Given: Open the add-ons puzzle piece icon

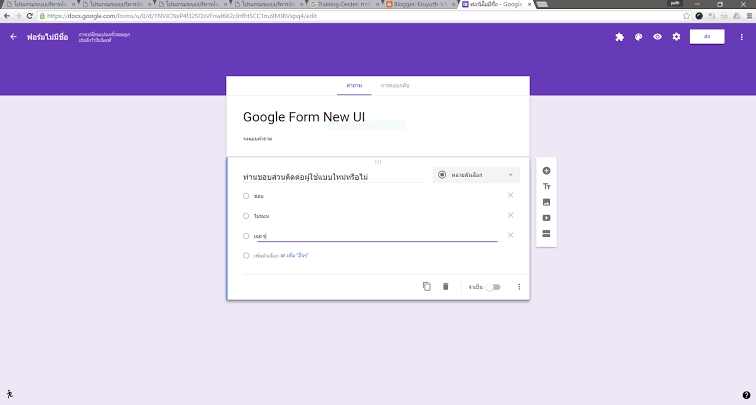Looking at the screenshot, I should click(x=620, y=37).
